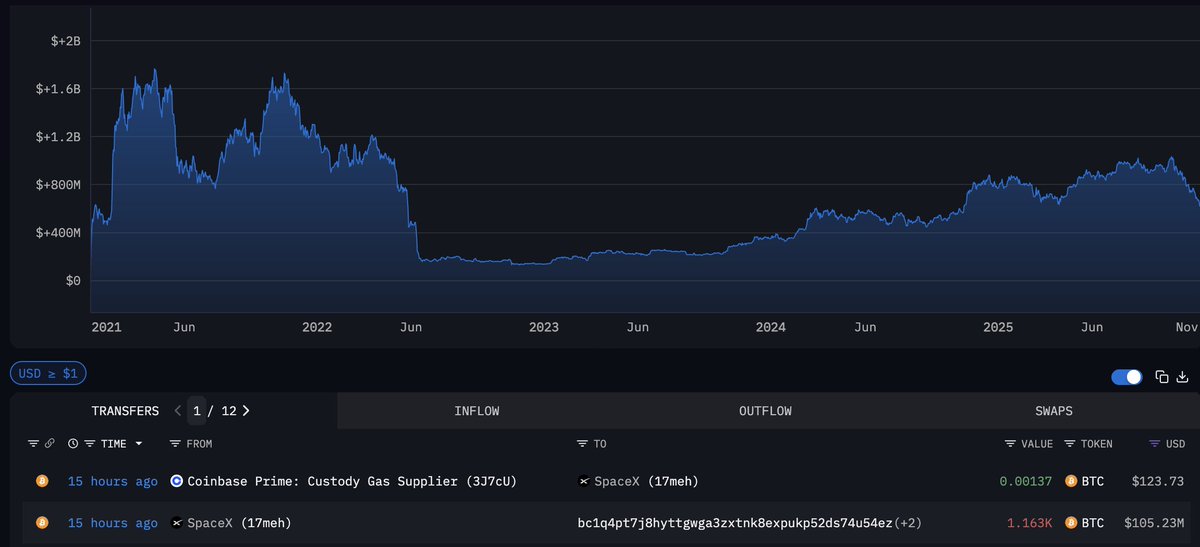Click the 1.163K value cell
The width and height of the screenshot is (1200, 547).
(1030, 522)
